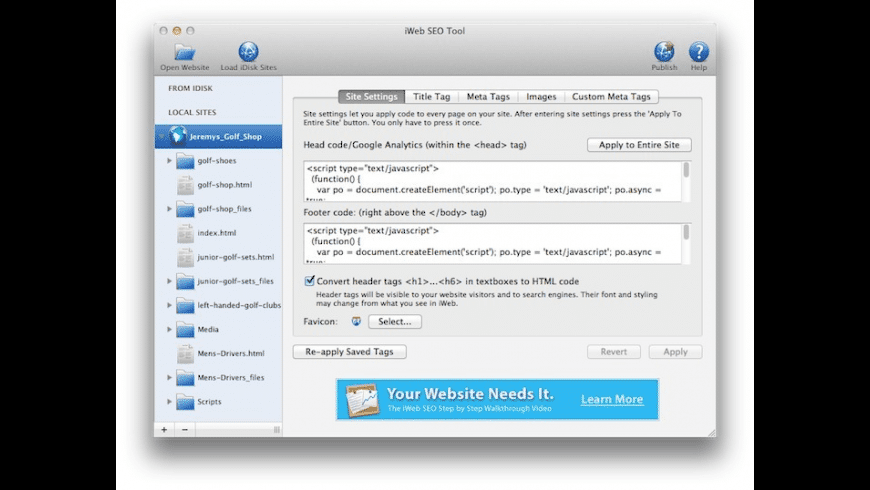The width and height of the screenshot is (870, 490).
Task: Click the junior-golf-sets_files folder icon
Action: tap(185, 281)
